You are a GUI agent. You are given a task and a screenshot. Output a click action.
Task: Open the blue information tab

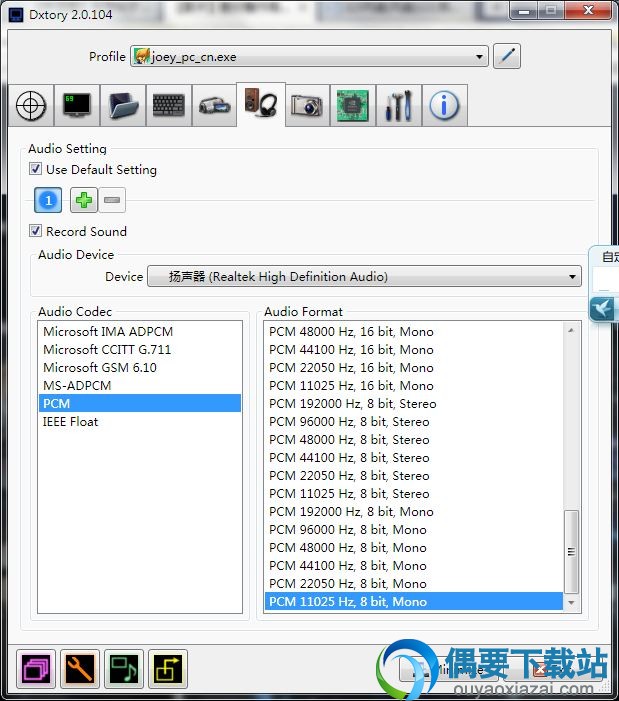[444, 106]
